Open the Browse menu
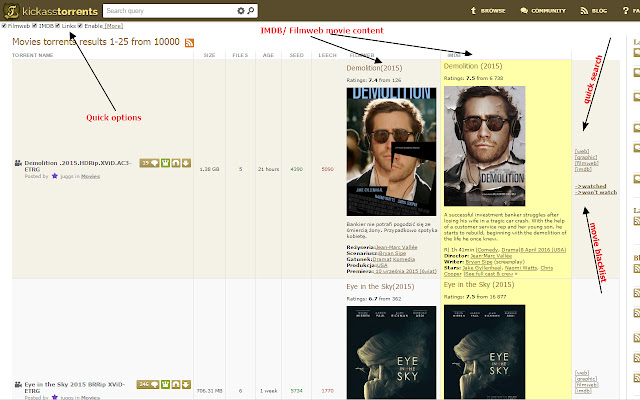Screen dimensions: 640x400 pos(488,11)
